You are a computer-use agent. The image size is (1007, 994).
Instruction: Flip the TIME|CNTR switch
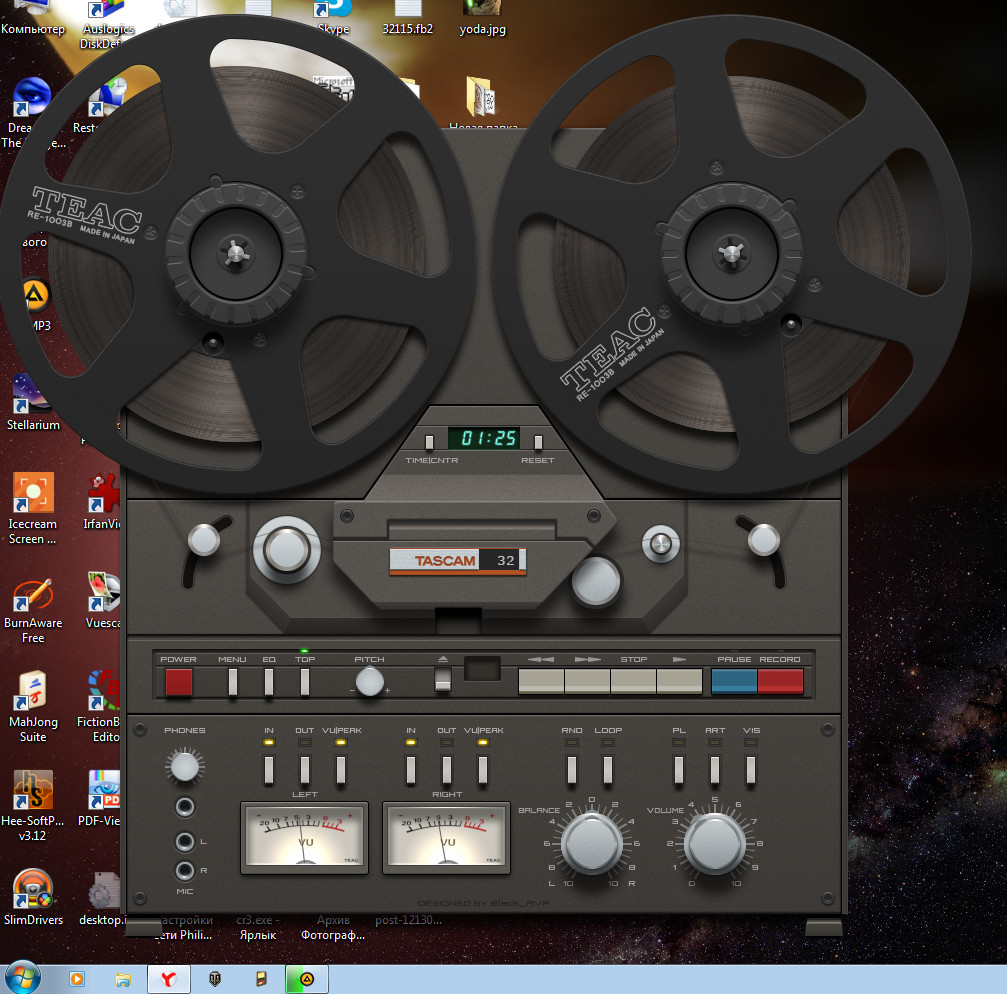(430, 442)
